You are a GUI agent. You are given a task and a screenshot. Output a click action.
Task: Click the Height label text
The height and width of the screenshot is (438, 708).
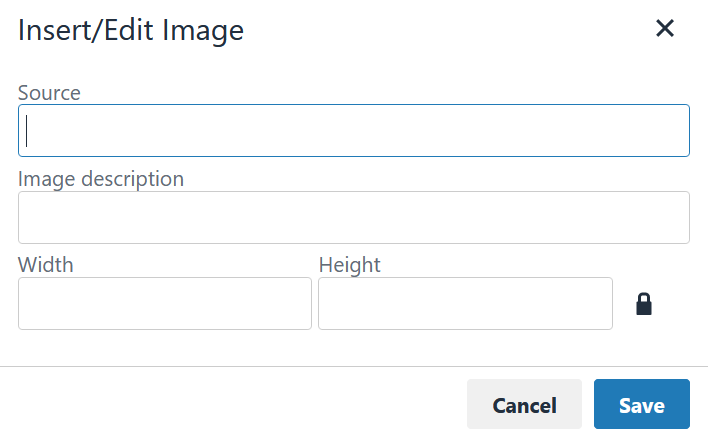click(349, 265)
